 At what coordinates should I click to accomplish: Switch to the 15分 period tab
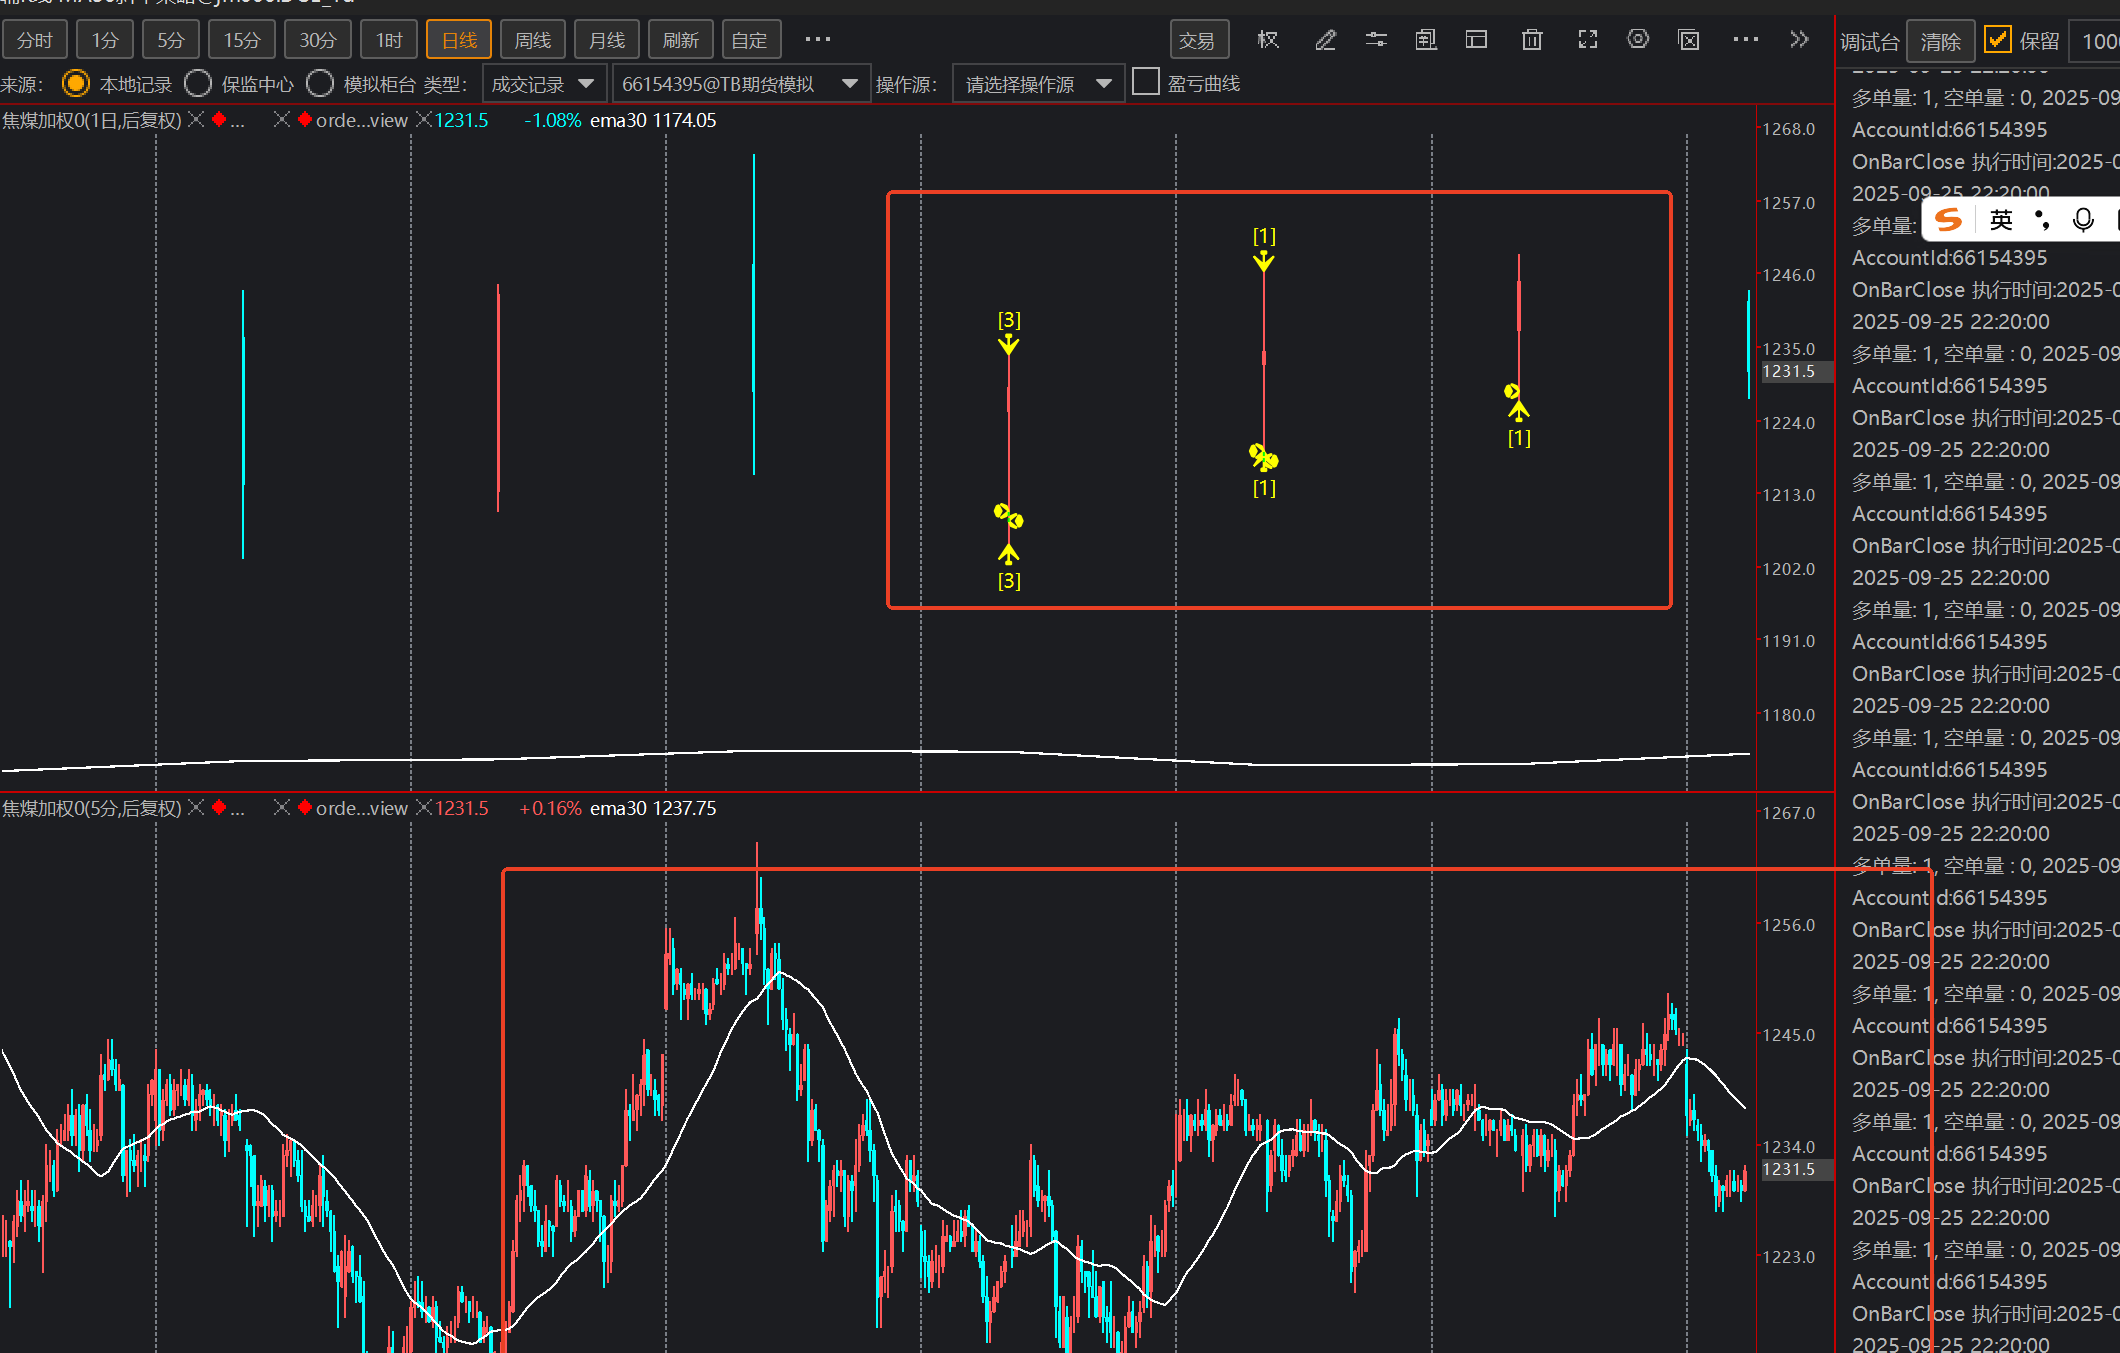tap(241, 40)
